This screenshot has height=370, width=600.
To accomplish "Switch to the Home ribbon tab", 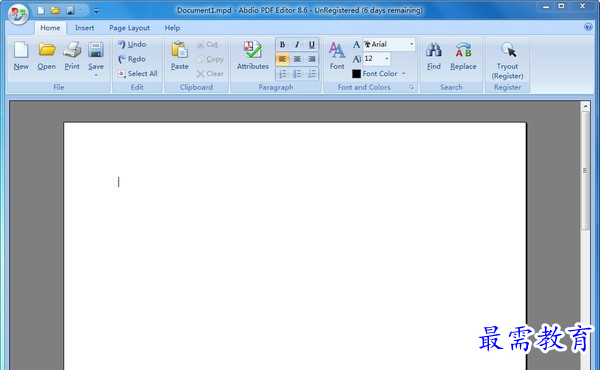I will (x=50, y=28).
